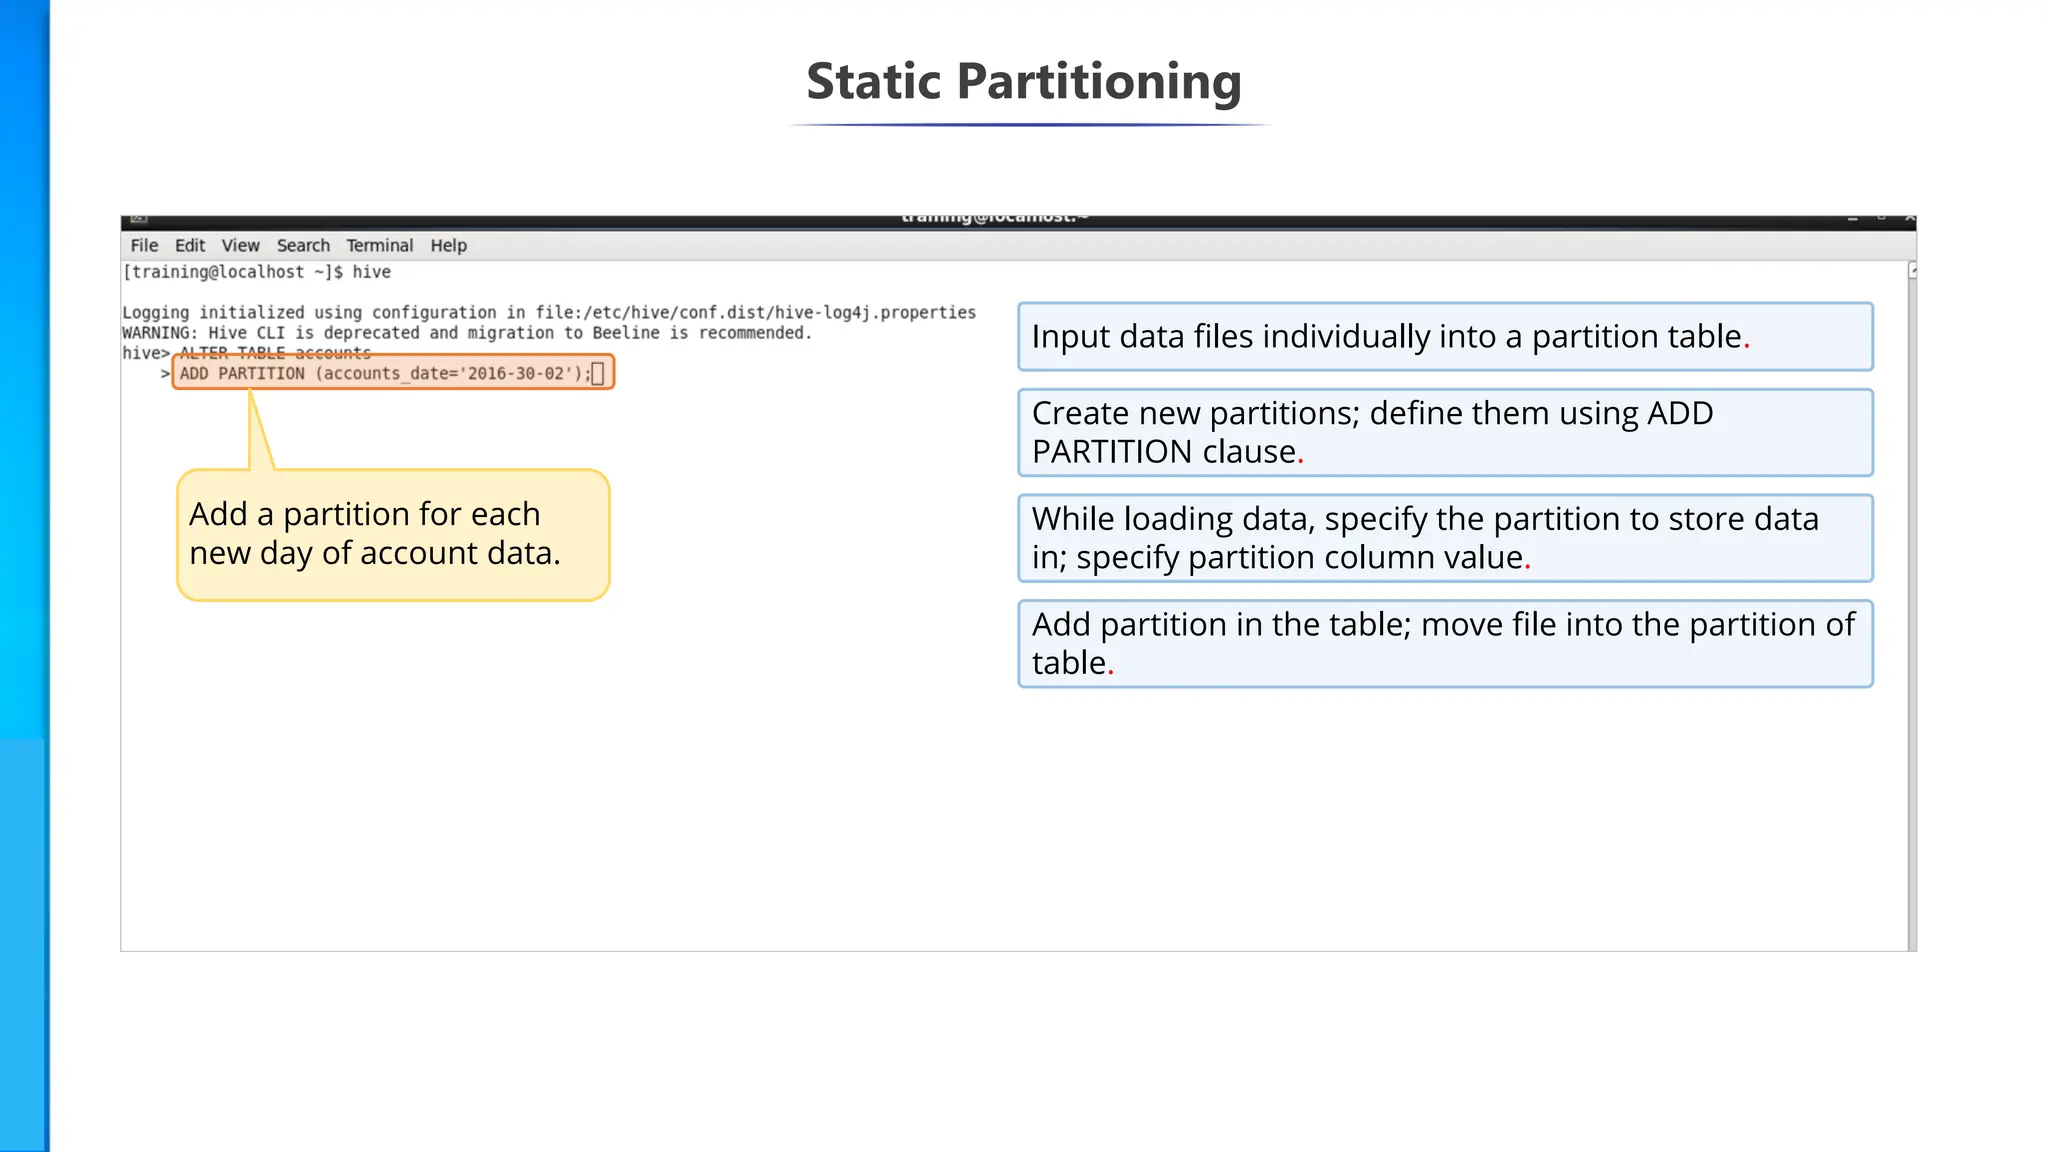Open the Help menu

coord(448,246)
